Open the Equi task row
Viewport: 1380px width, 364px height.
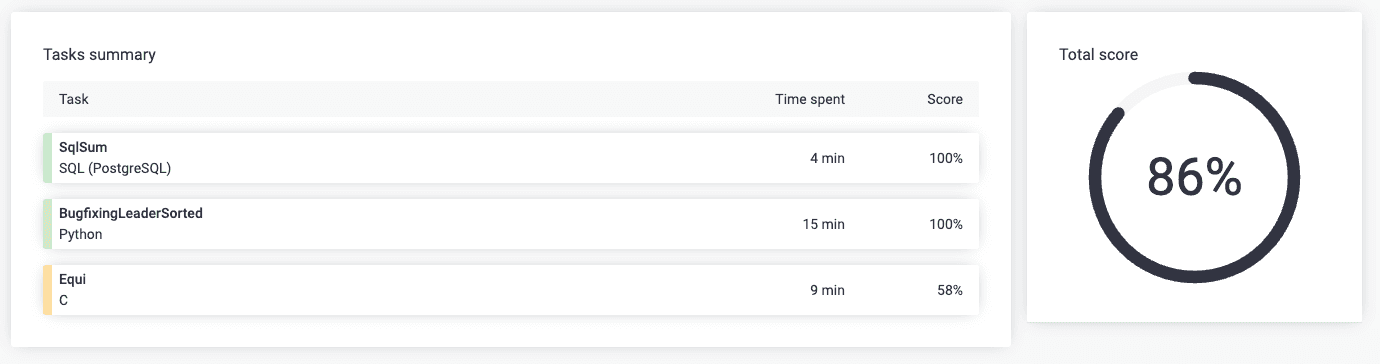tap(511, 290)
